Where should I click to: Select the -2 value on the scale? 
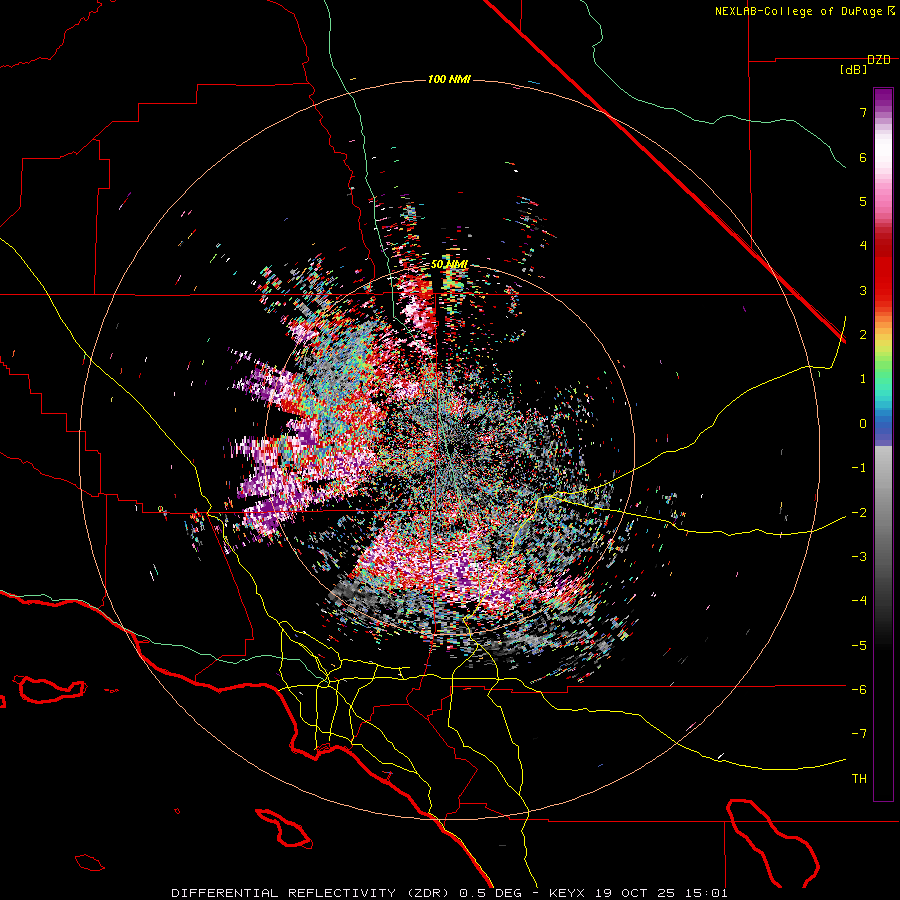click(859, 512)
